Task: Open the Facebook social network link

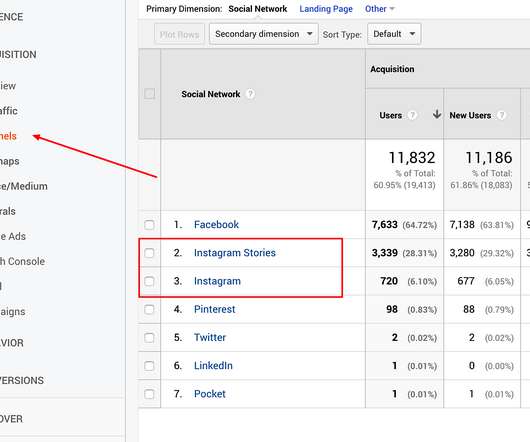Action: point(216,225)
